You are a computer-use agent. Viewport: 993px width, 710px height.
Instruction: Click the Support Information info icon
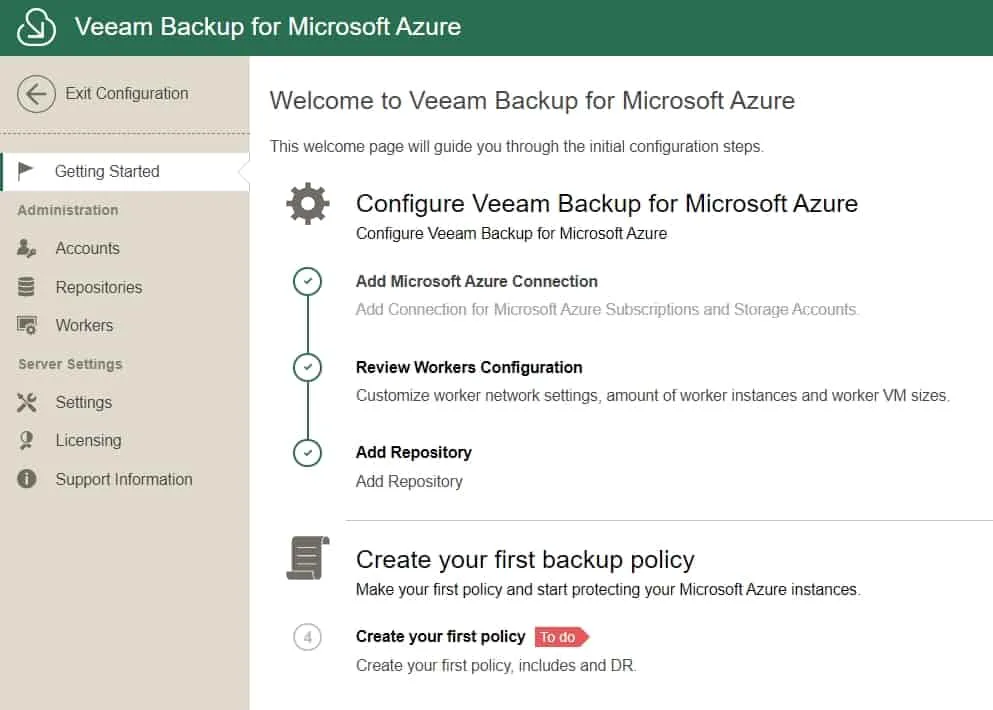pyautogui.click(x=27, y=479)
